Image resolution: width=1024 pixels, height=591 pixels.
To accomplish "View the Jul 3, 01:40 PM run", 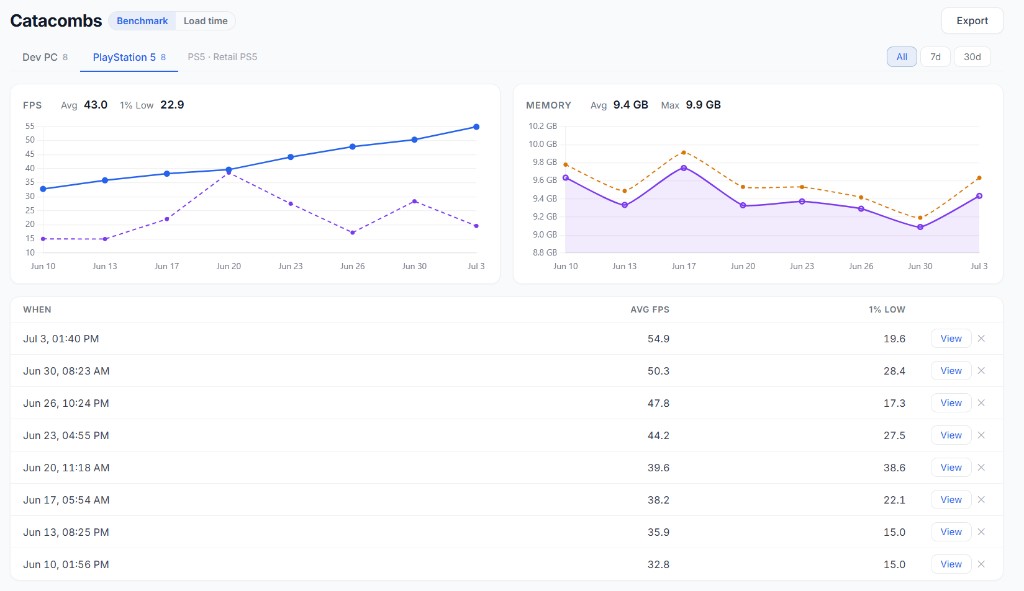I will (951, 338).
